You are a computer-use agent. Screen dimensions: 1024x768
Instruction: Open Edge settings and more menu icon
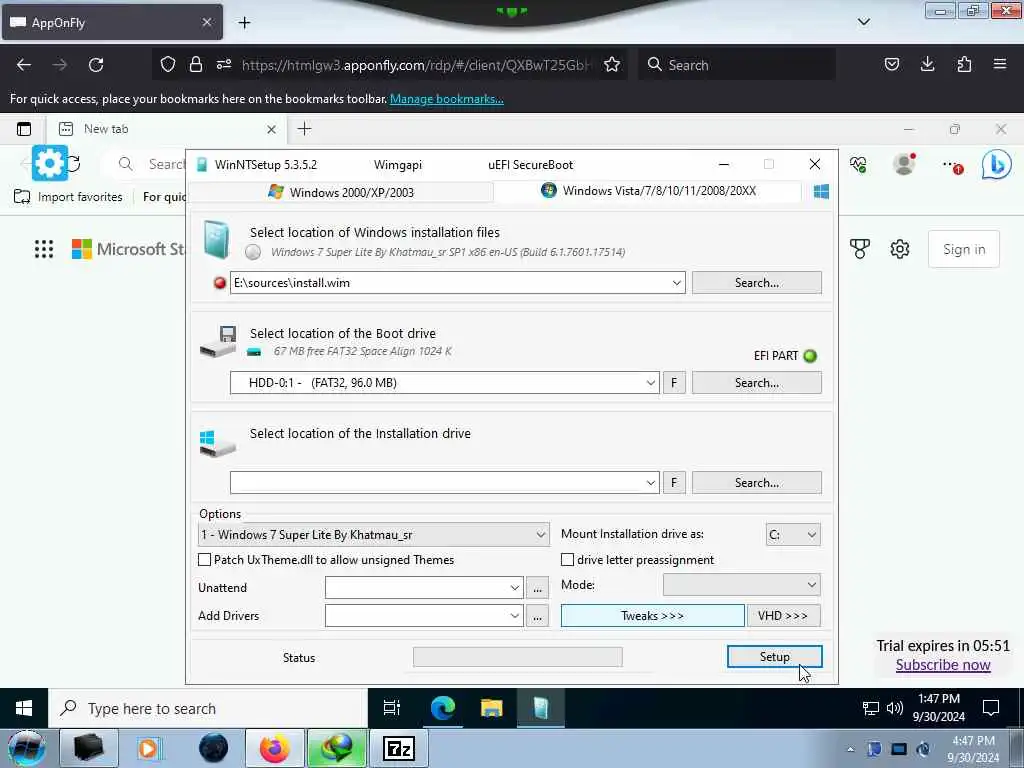click(x=952, y=166)
